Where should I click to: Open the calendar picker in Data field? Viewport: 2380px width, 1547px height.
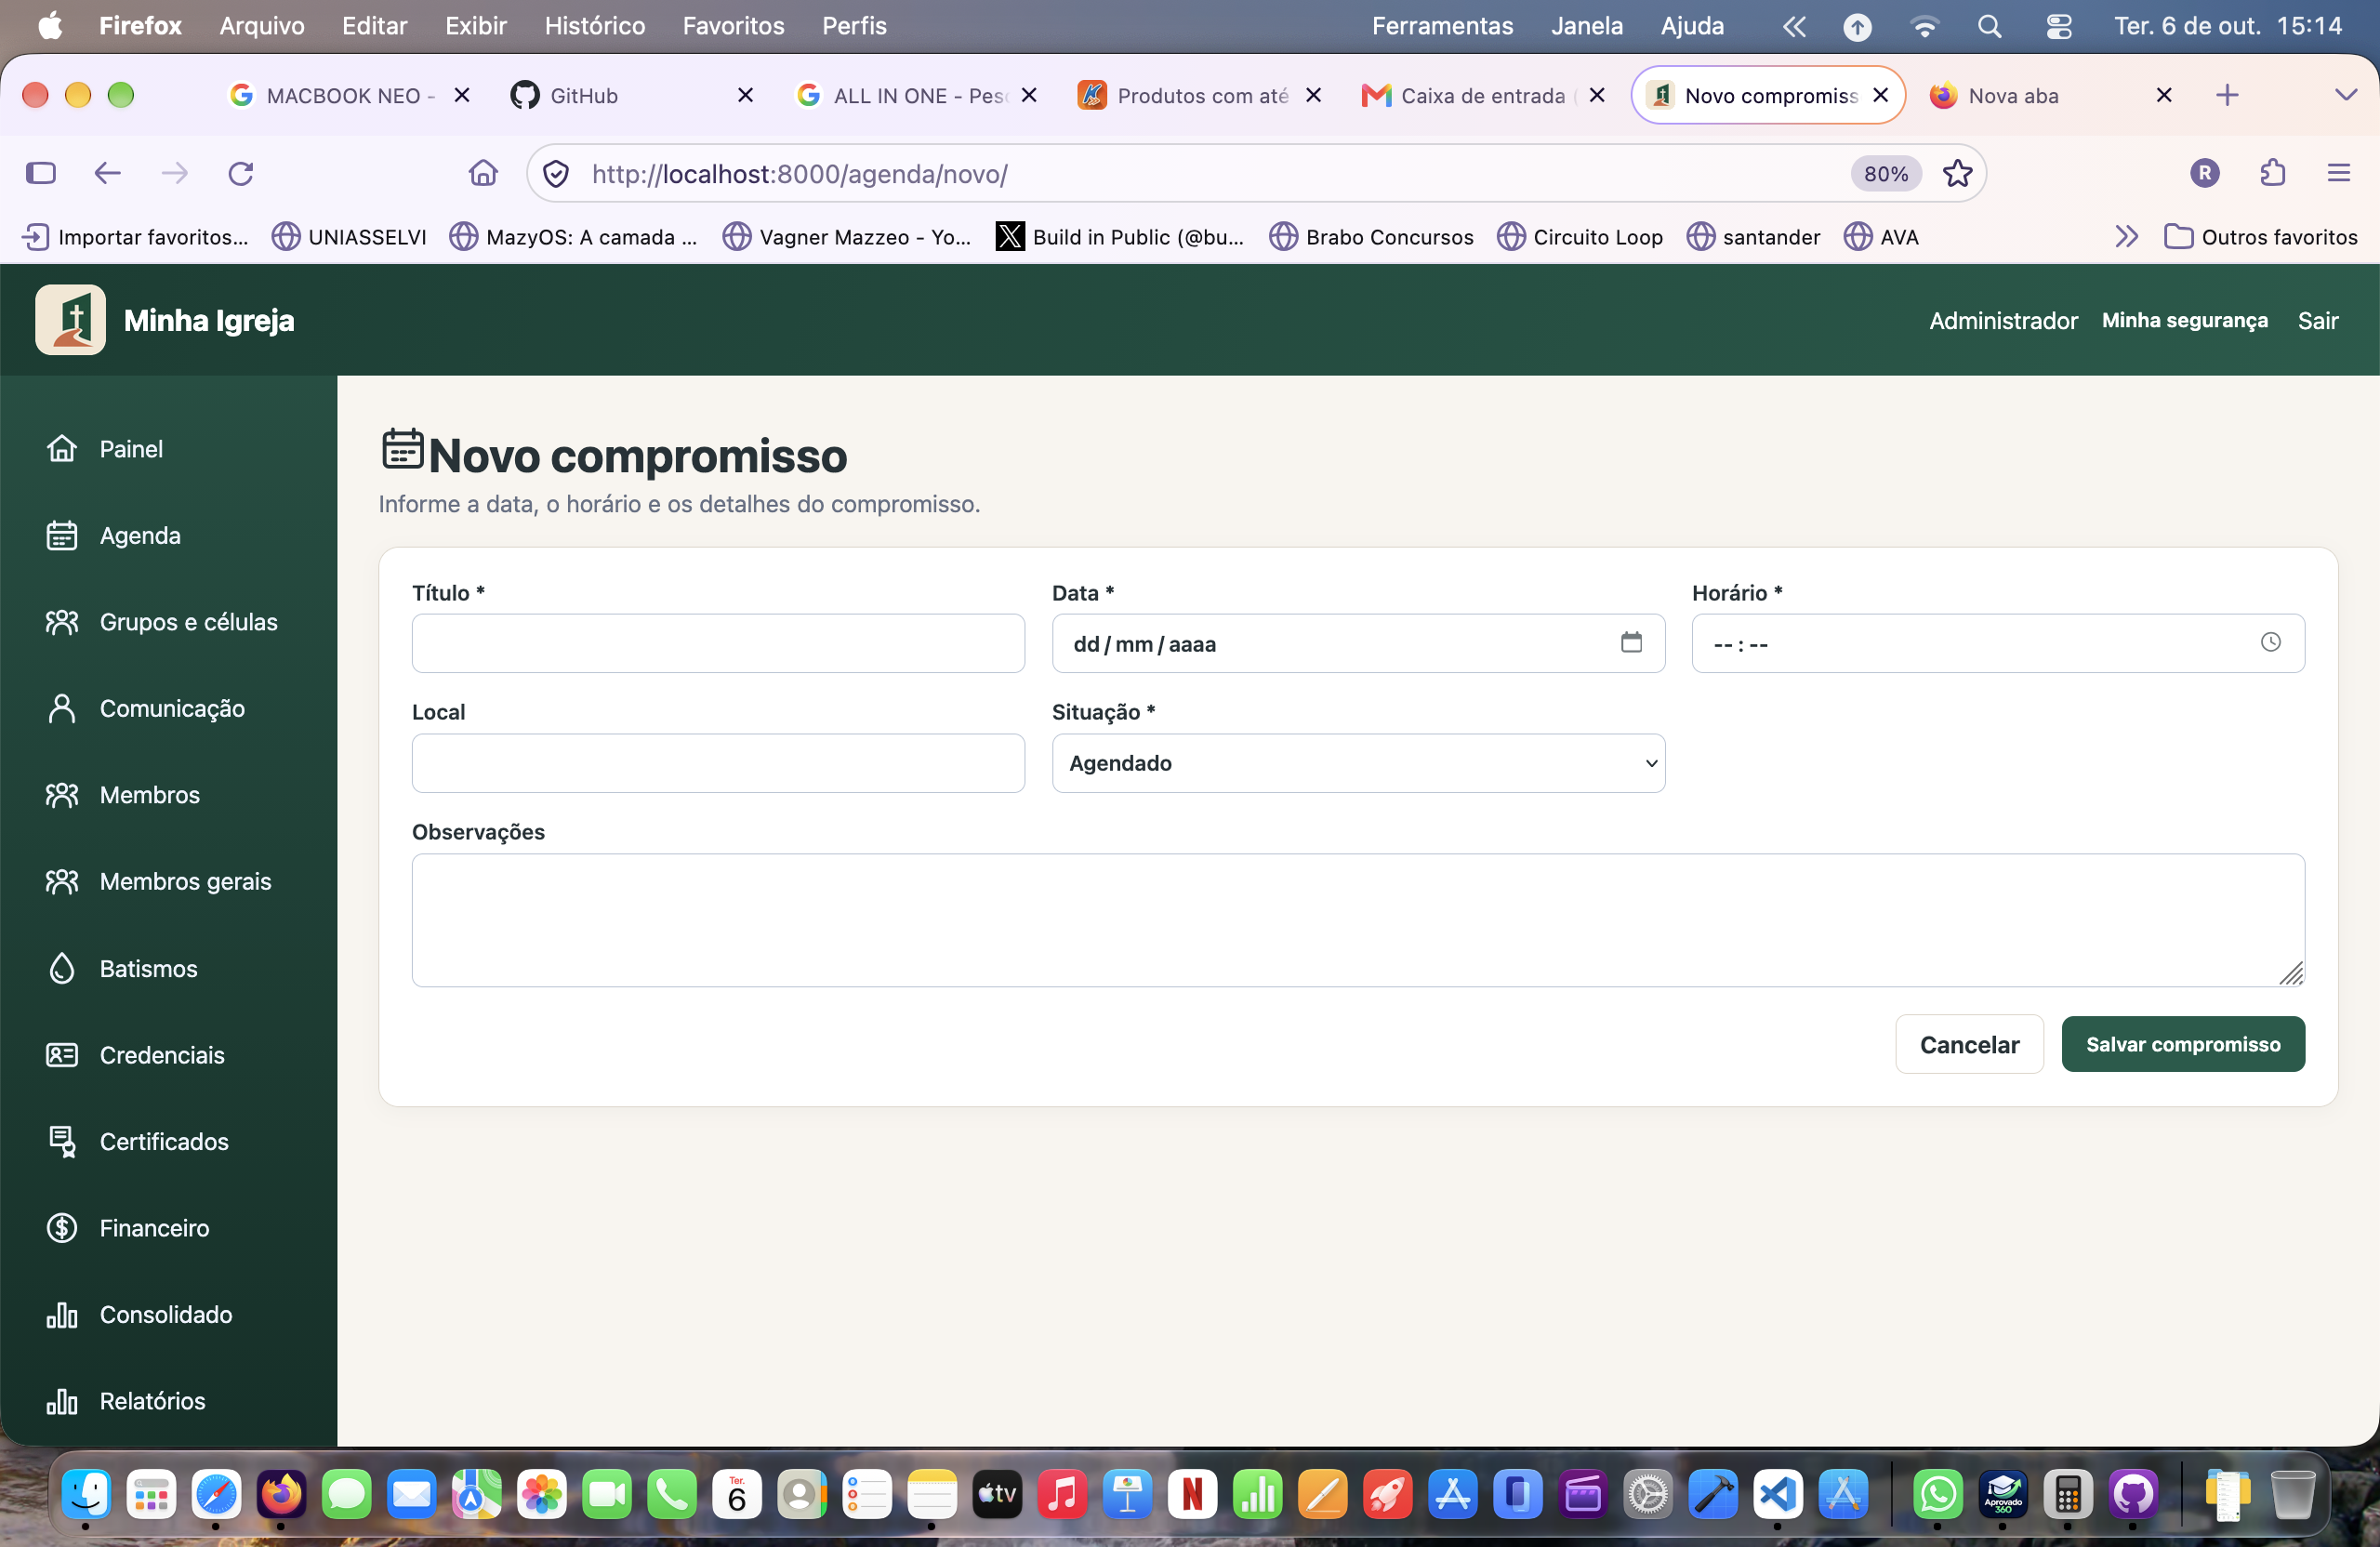pos(1631,642)
